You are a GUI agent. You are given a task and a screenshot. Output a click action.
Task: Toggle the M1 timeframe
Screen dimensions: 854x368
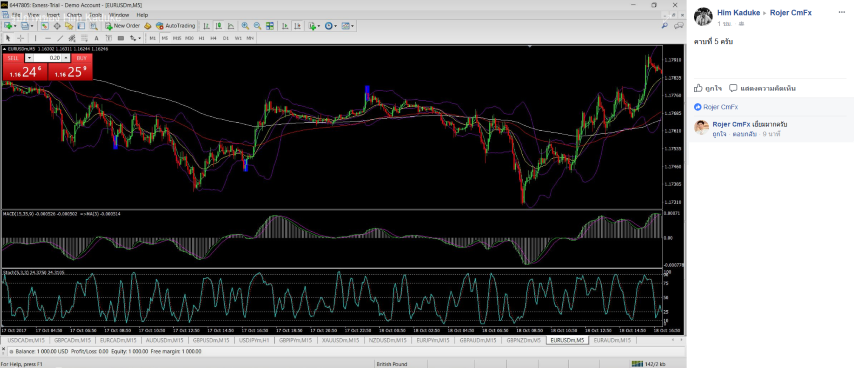pyautogui.click(x=152, y=38)
